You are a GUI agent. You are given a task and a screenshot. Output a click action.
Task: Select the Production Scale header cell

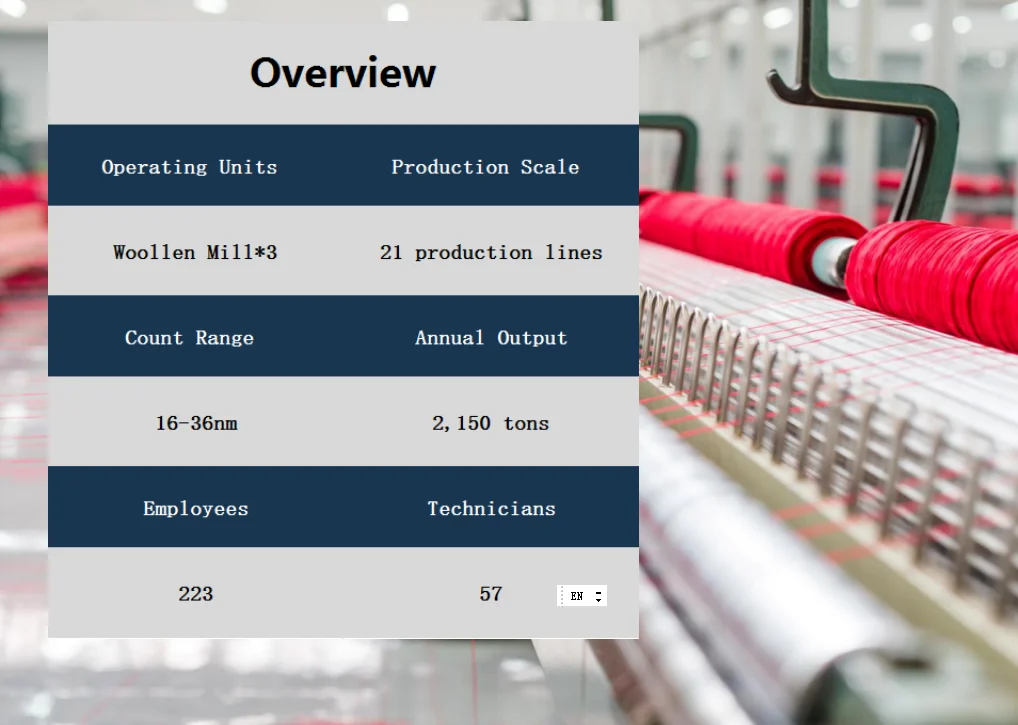click(485, 167)
